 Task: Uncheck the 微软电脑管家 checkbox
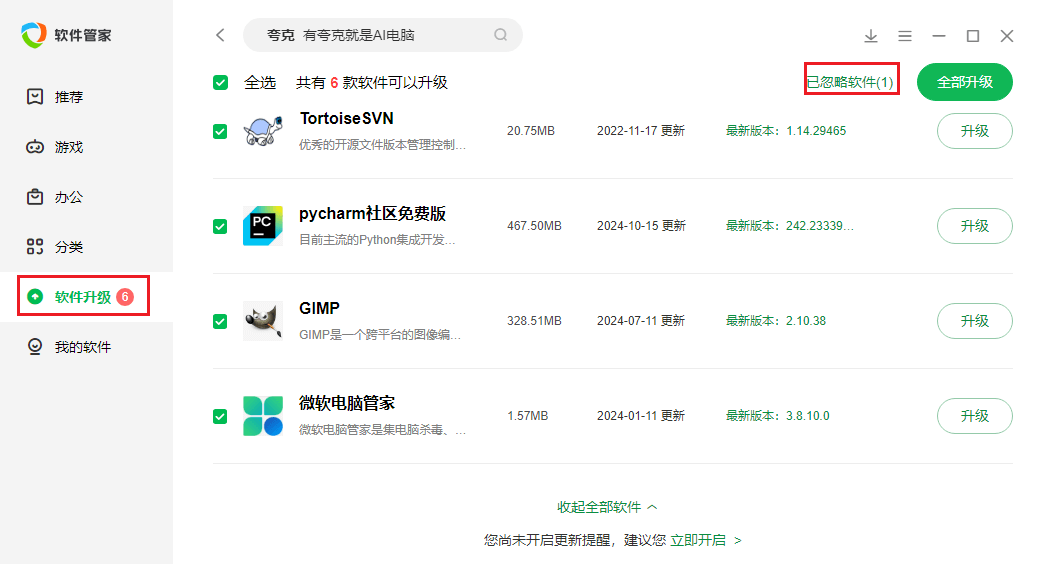coord(220,417)
